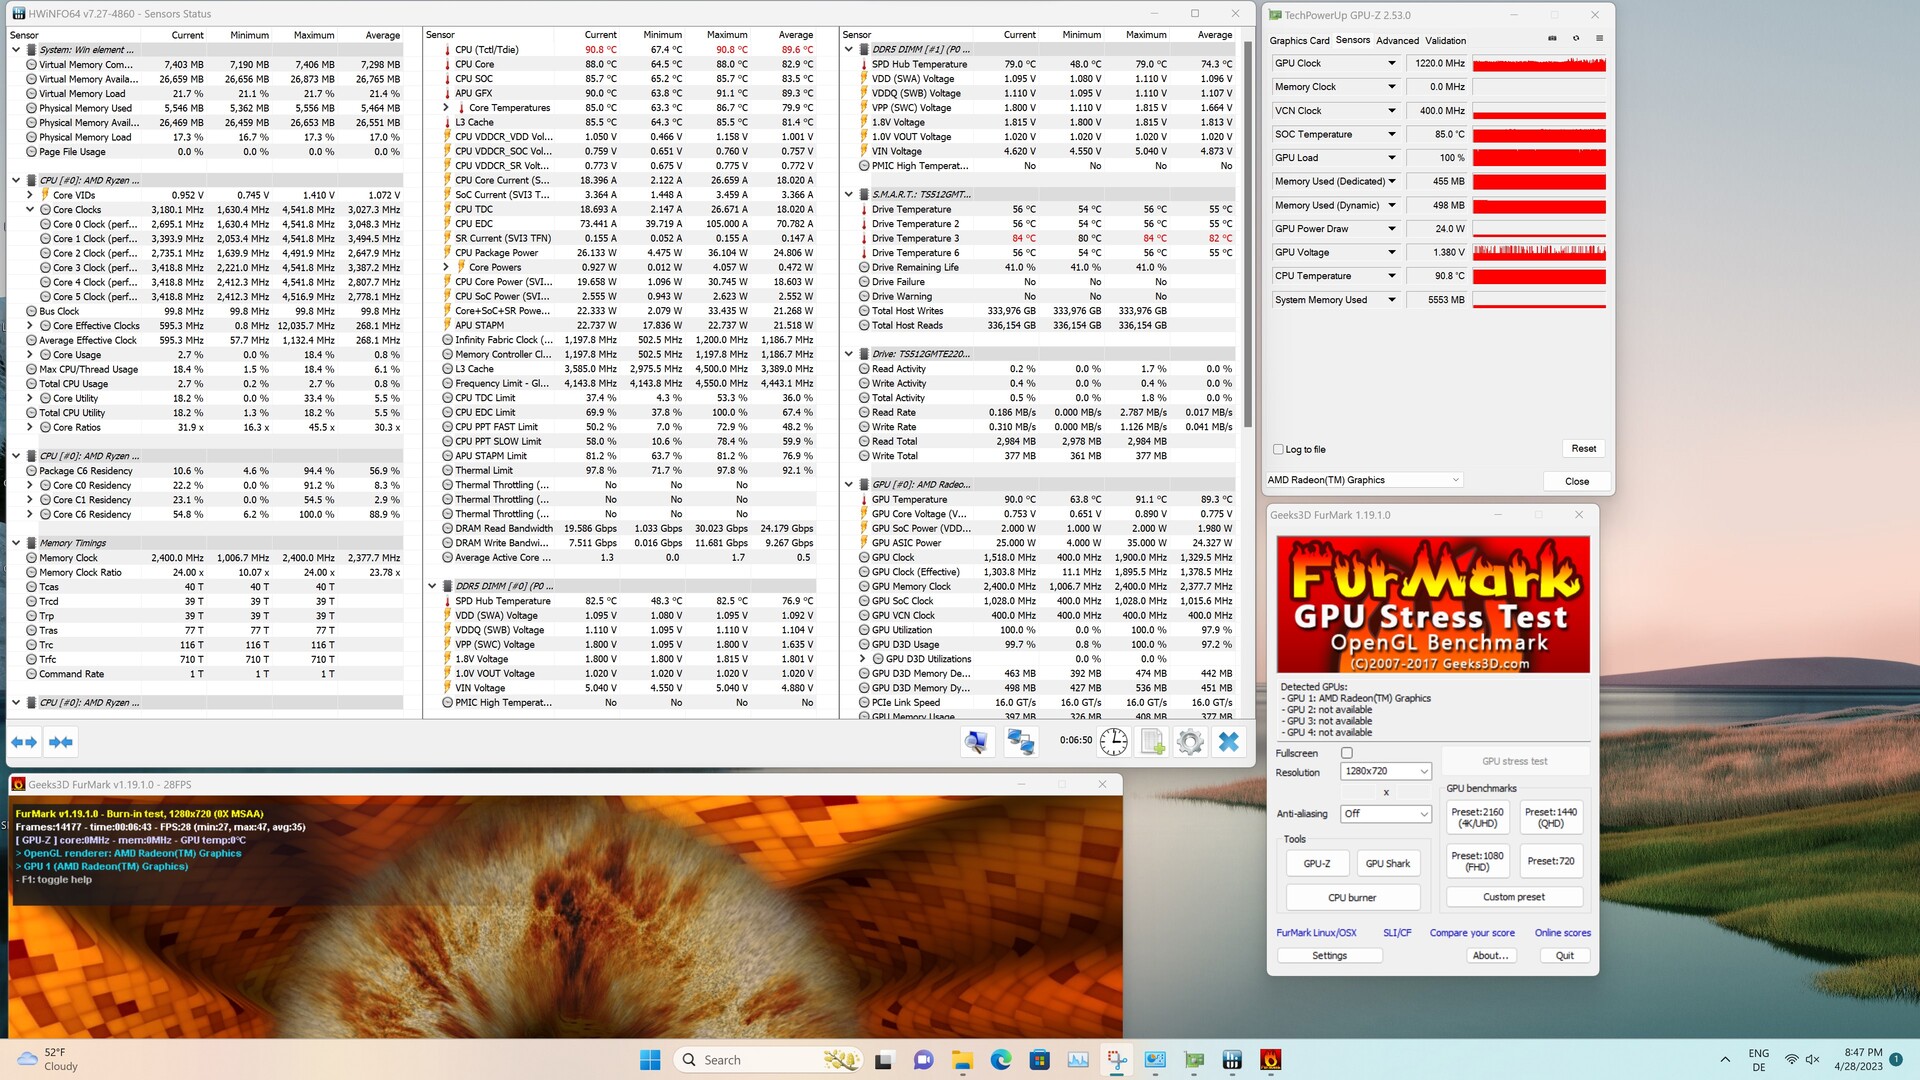Screen dimensions: 1920x1080
Task: Switch to Advanced tab in GPU-Z
Action: pyautogui.click(x=1397, y=40)
